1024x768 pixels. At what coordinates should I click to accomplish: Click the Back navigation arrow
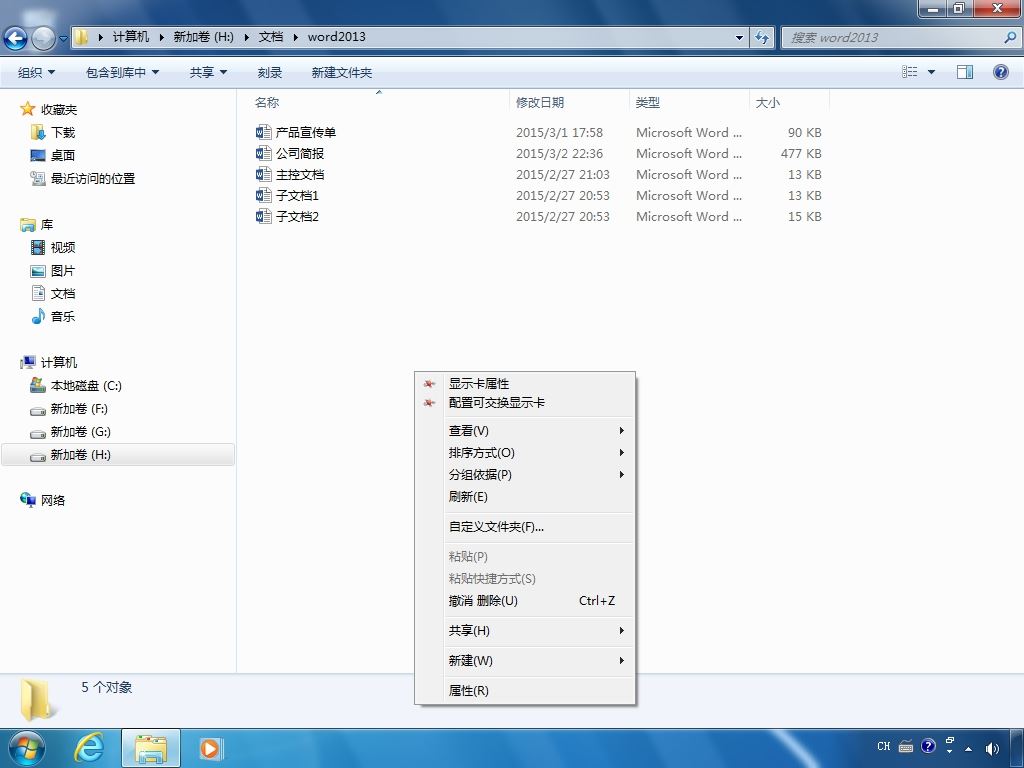(x=15, y=39)
